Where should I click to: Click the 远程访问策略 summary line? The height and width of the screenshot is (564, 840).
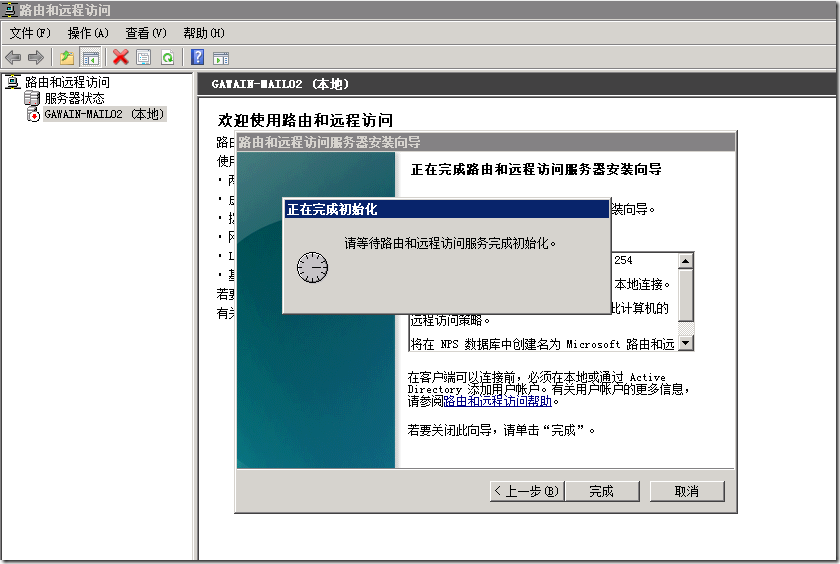point(450,320)
